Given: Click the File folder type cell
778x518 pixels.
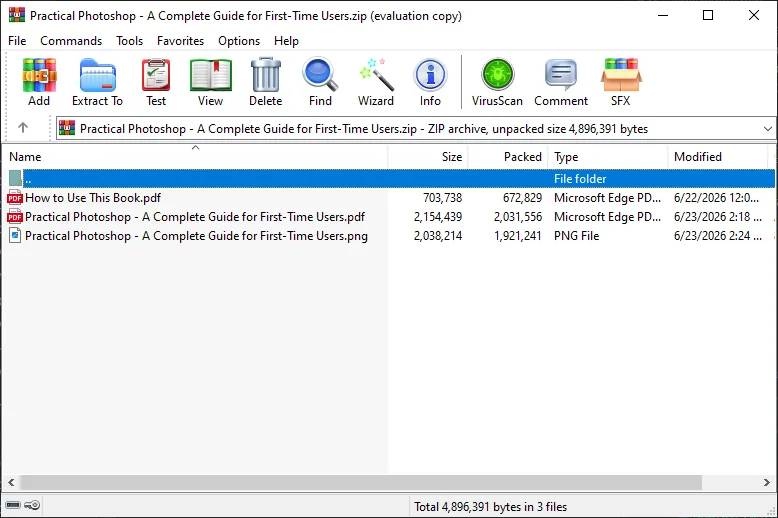Looking at the screenshot, I should [580, 179].
